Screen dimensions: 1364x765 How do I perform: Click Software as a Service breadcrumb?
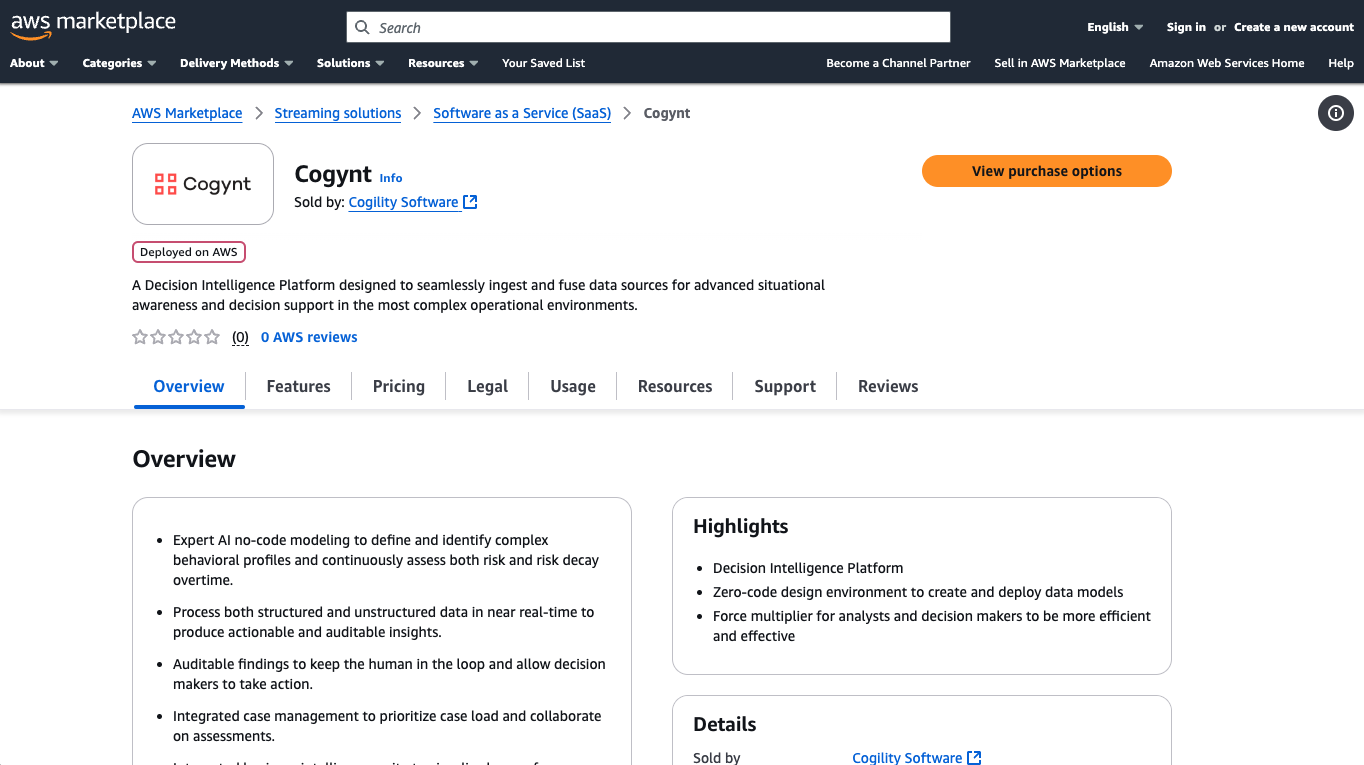tap(522, 113)
